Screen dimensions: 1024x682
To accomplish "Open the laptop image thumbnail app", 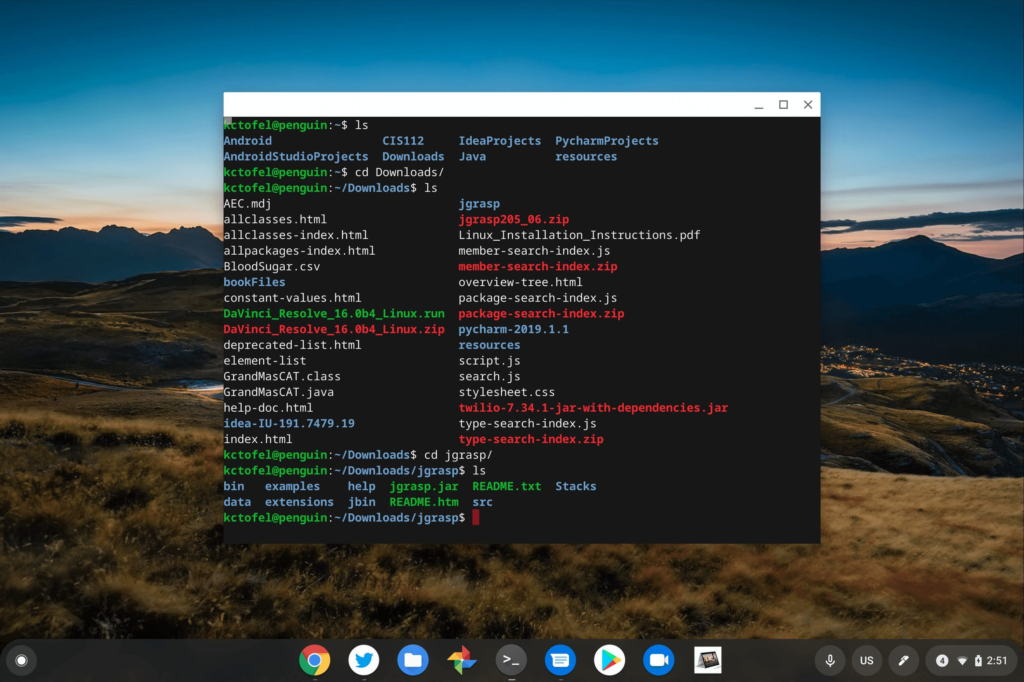I will [708, 660].
